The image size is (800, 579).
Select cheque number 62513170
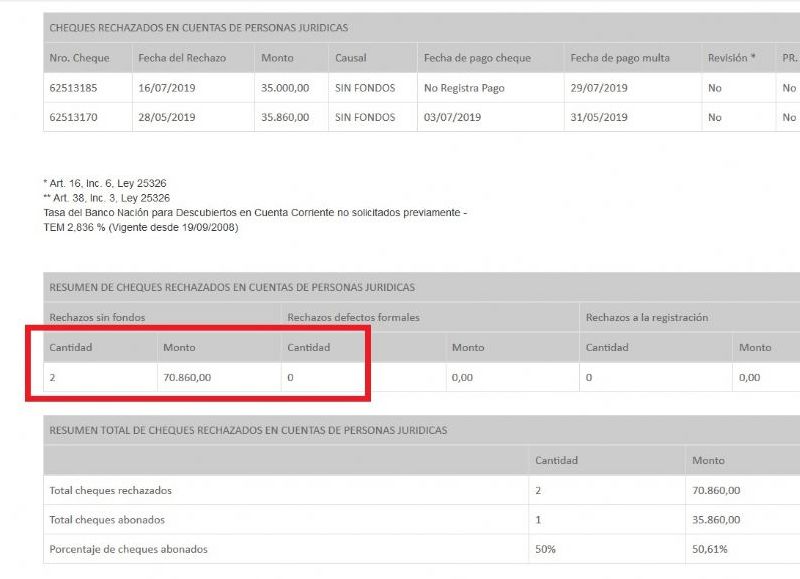(x=73, y=117)
